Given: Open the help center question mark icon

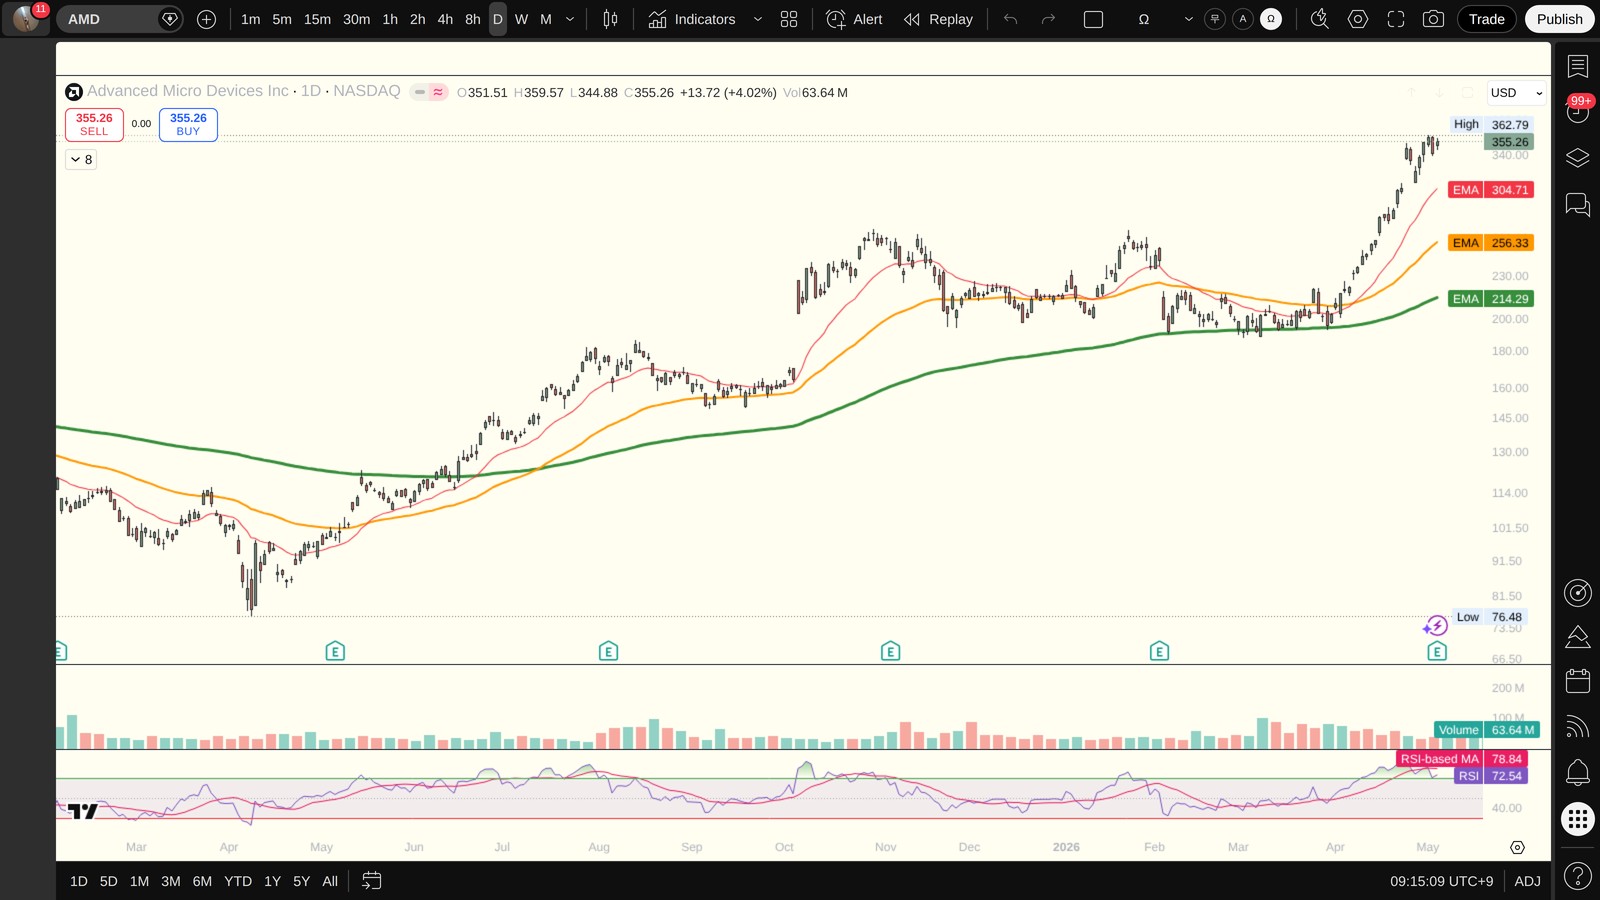Looking at the screenshot, I should click(x=1578, y=877).
